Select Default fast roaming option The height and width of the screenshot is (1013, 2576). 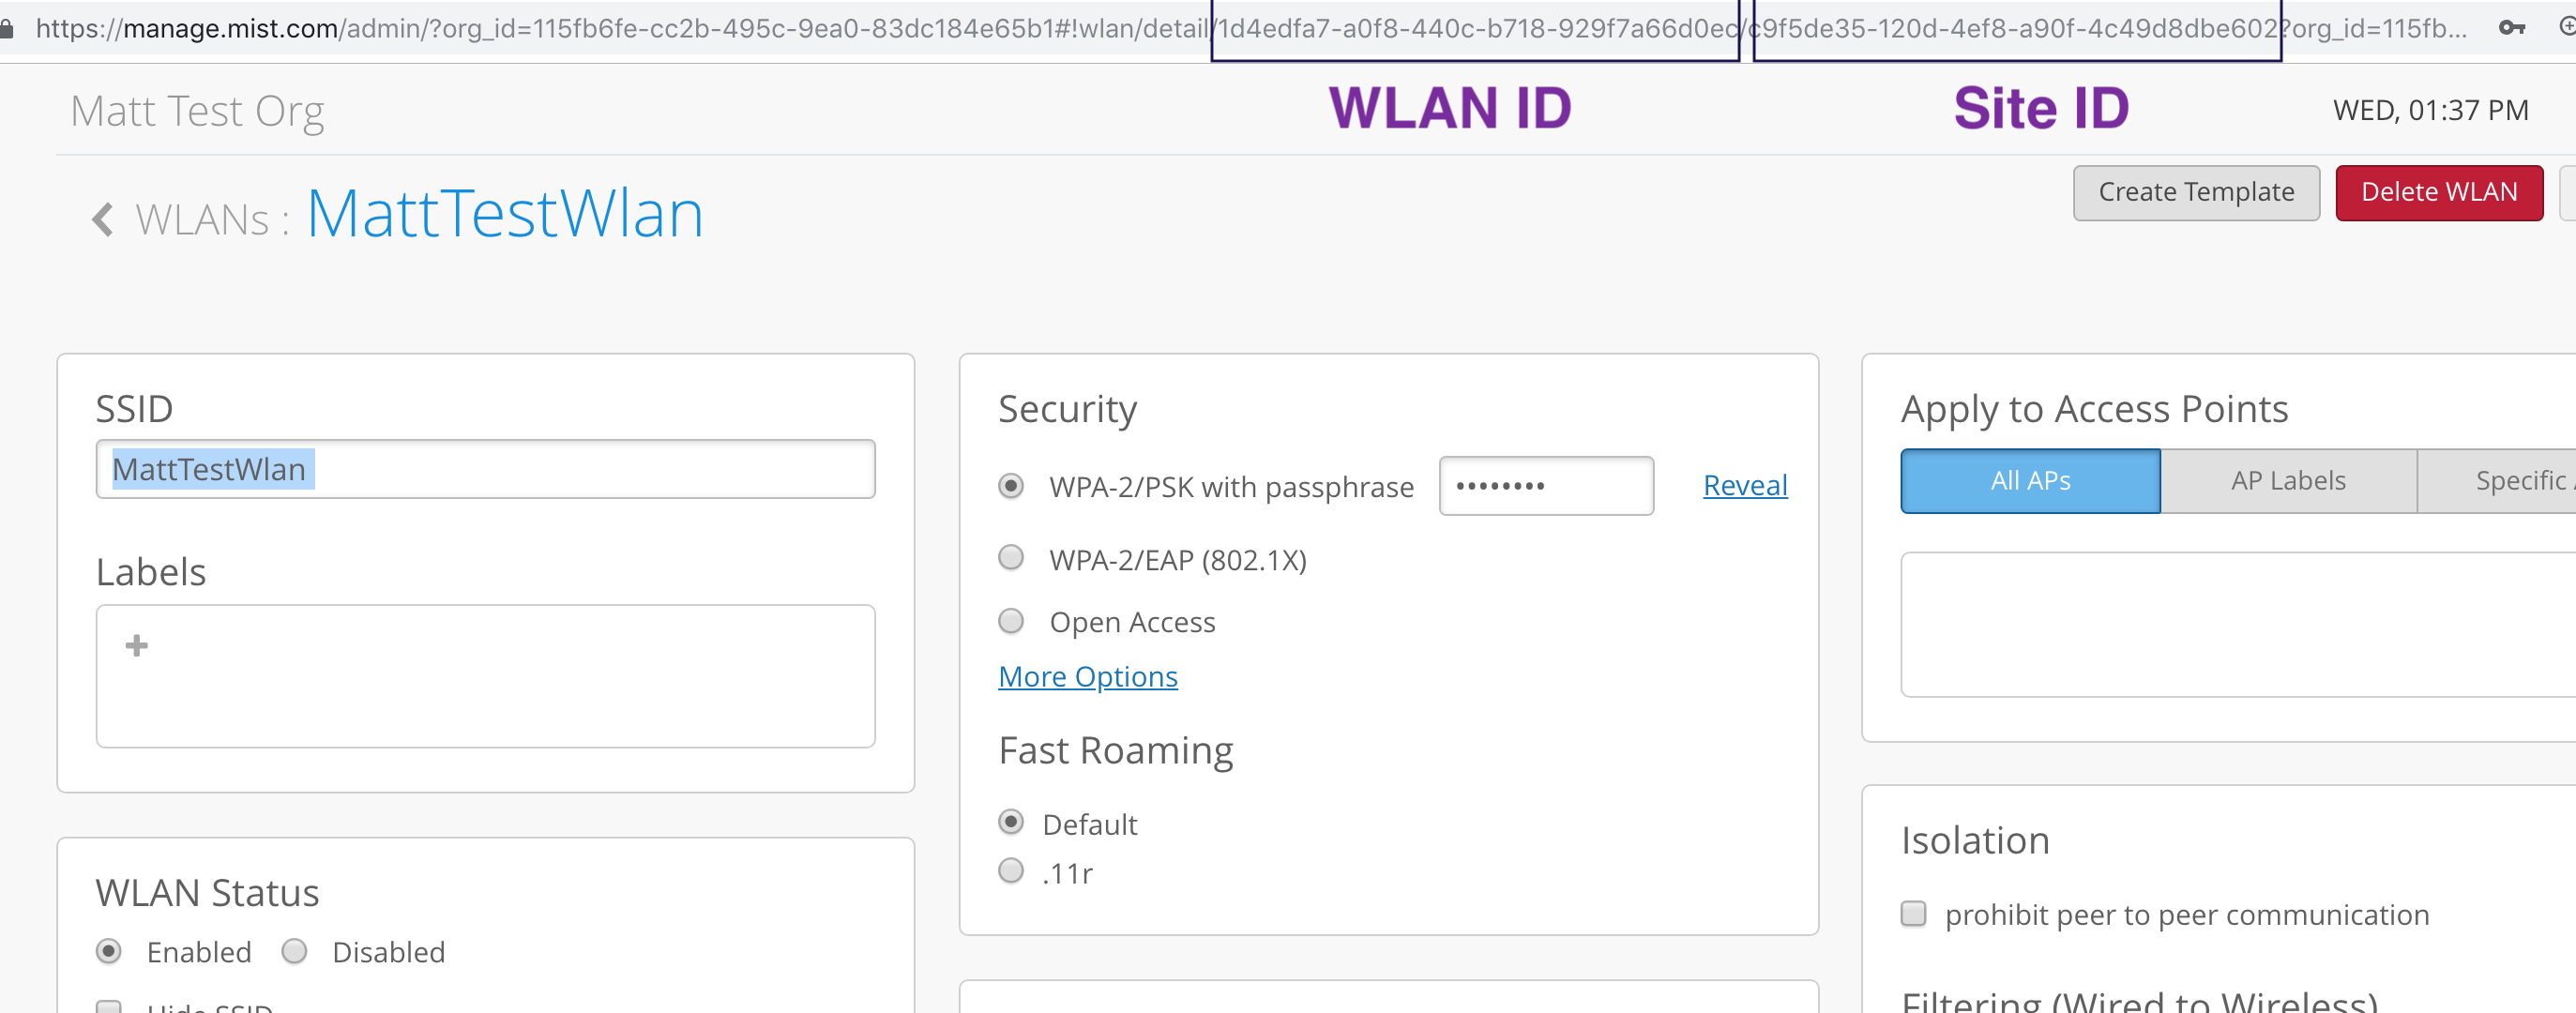(1011, 823)
